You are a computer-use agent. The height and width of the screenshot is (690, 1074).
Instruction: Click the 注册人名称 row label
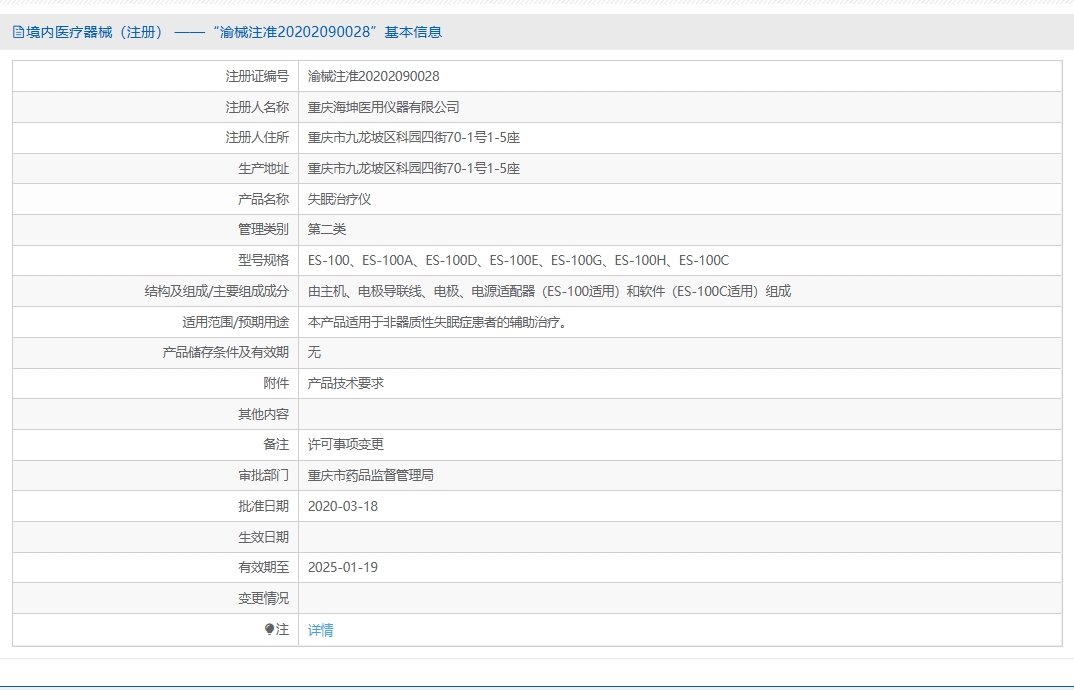258,107
